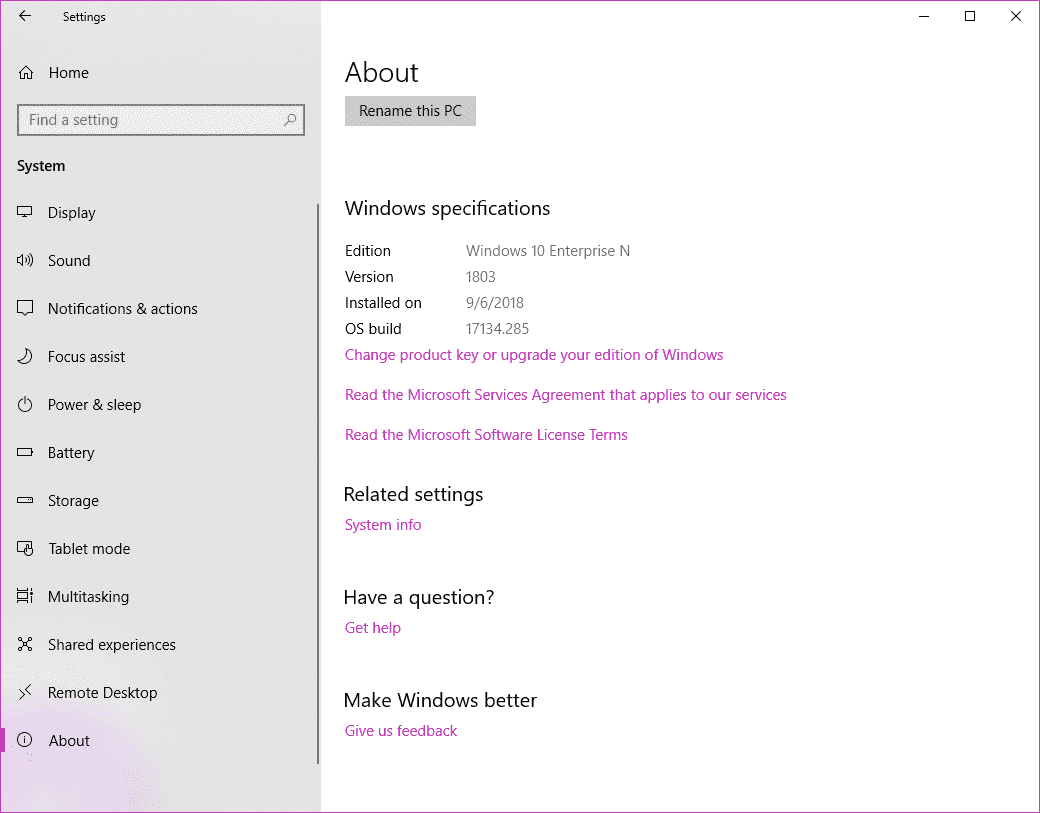
Task: Click the Display monitor icon
Action: click(25, 212)
